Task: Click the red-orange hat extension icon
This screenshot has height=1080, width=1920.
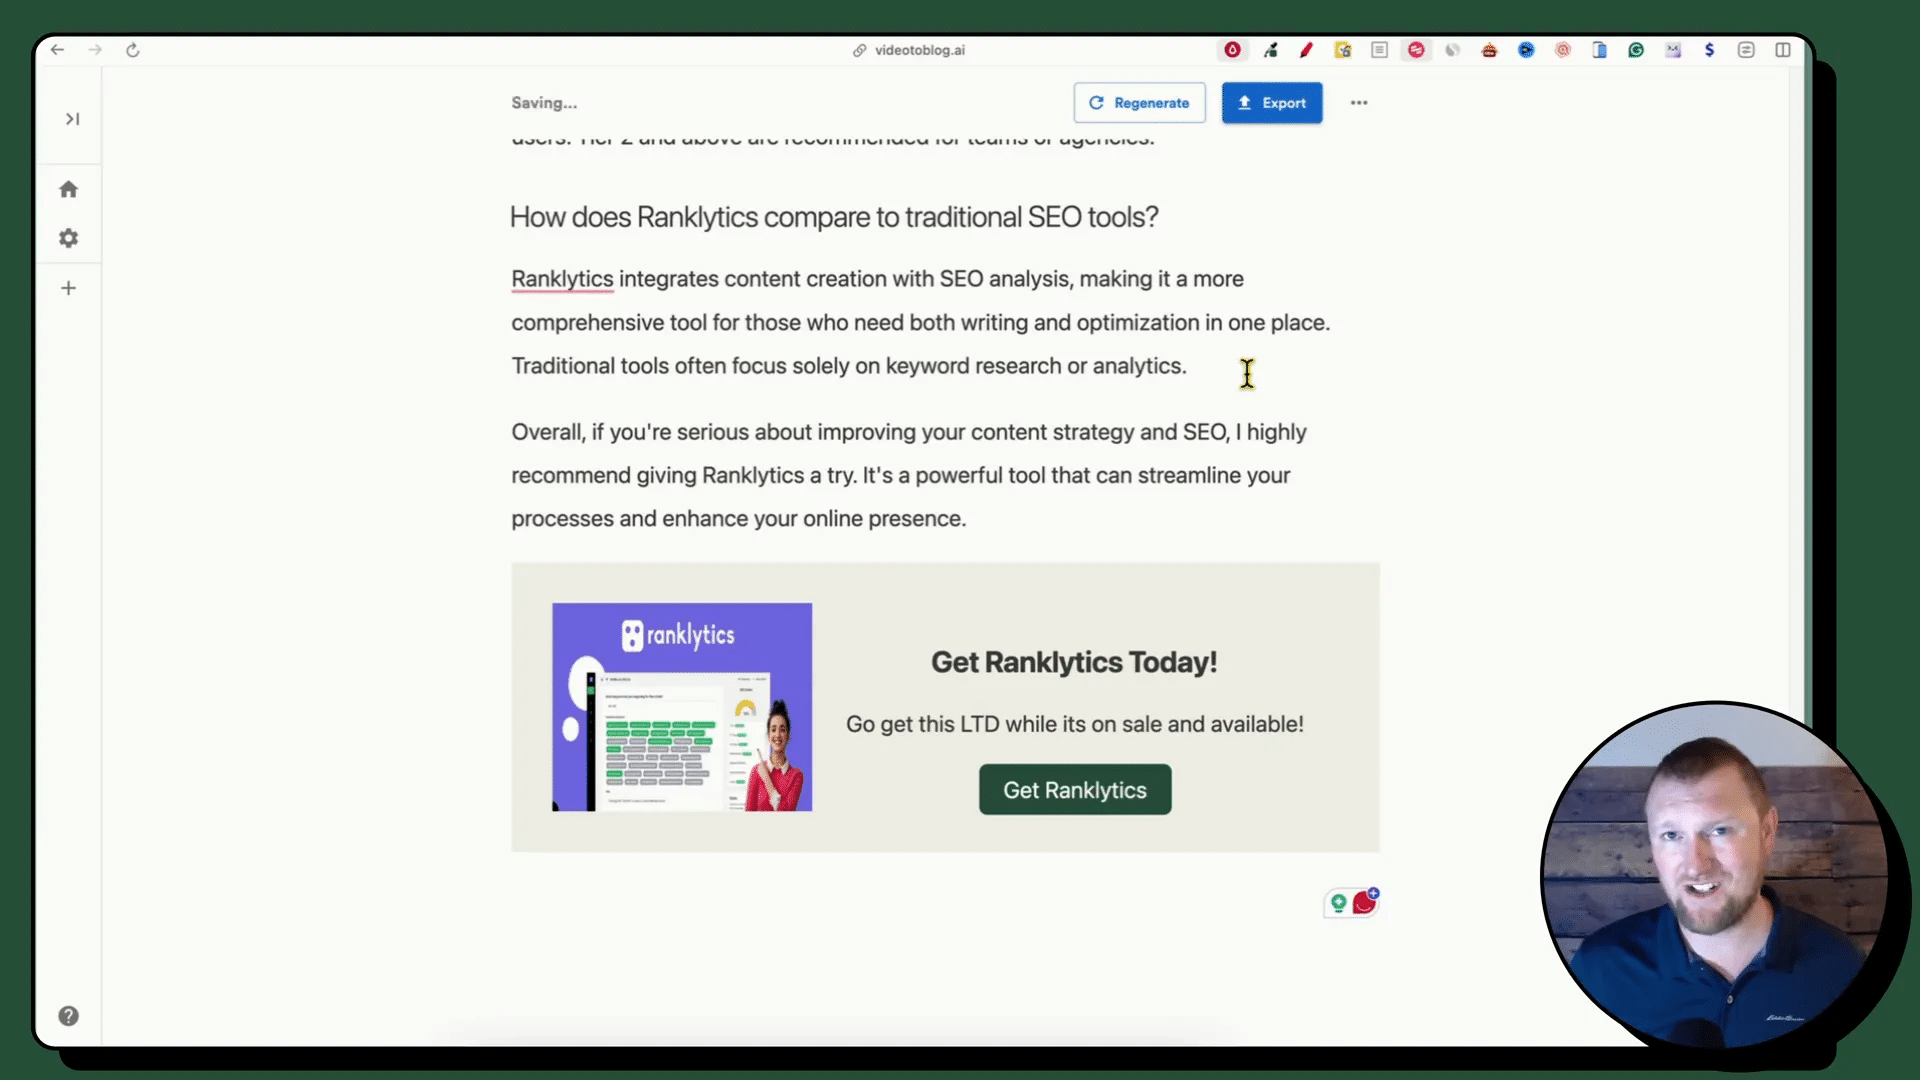Action: tap(1490, 50)
